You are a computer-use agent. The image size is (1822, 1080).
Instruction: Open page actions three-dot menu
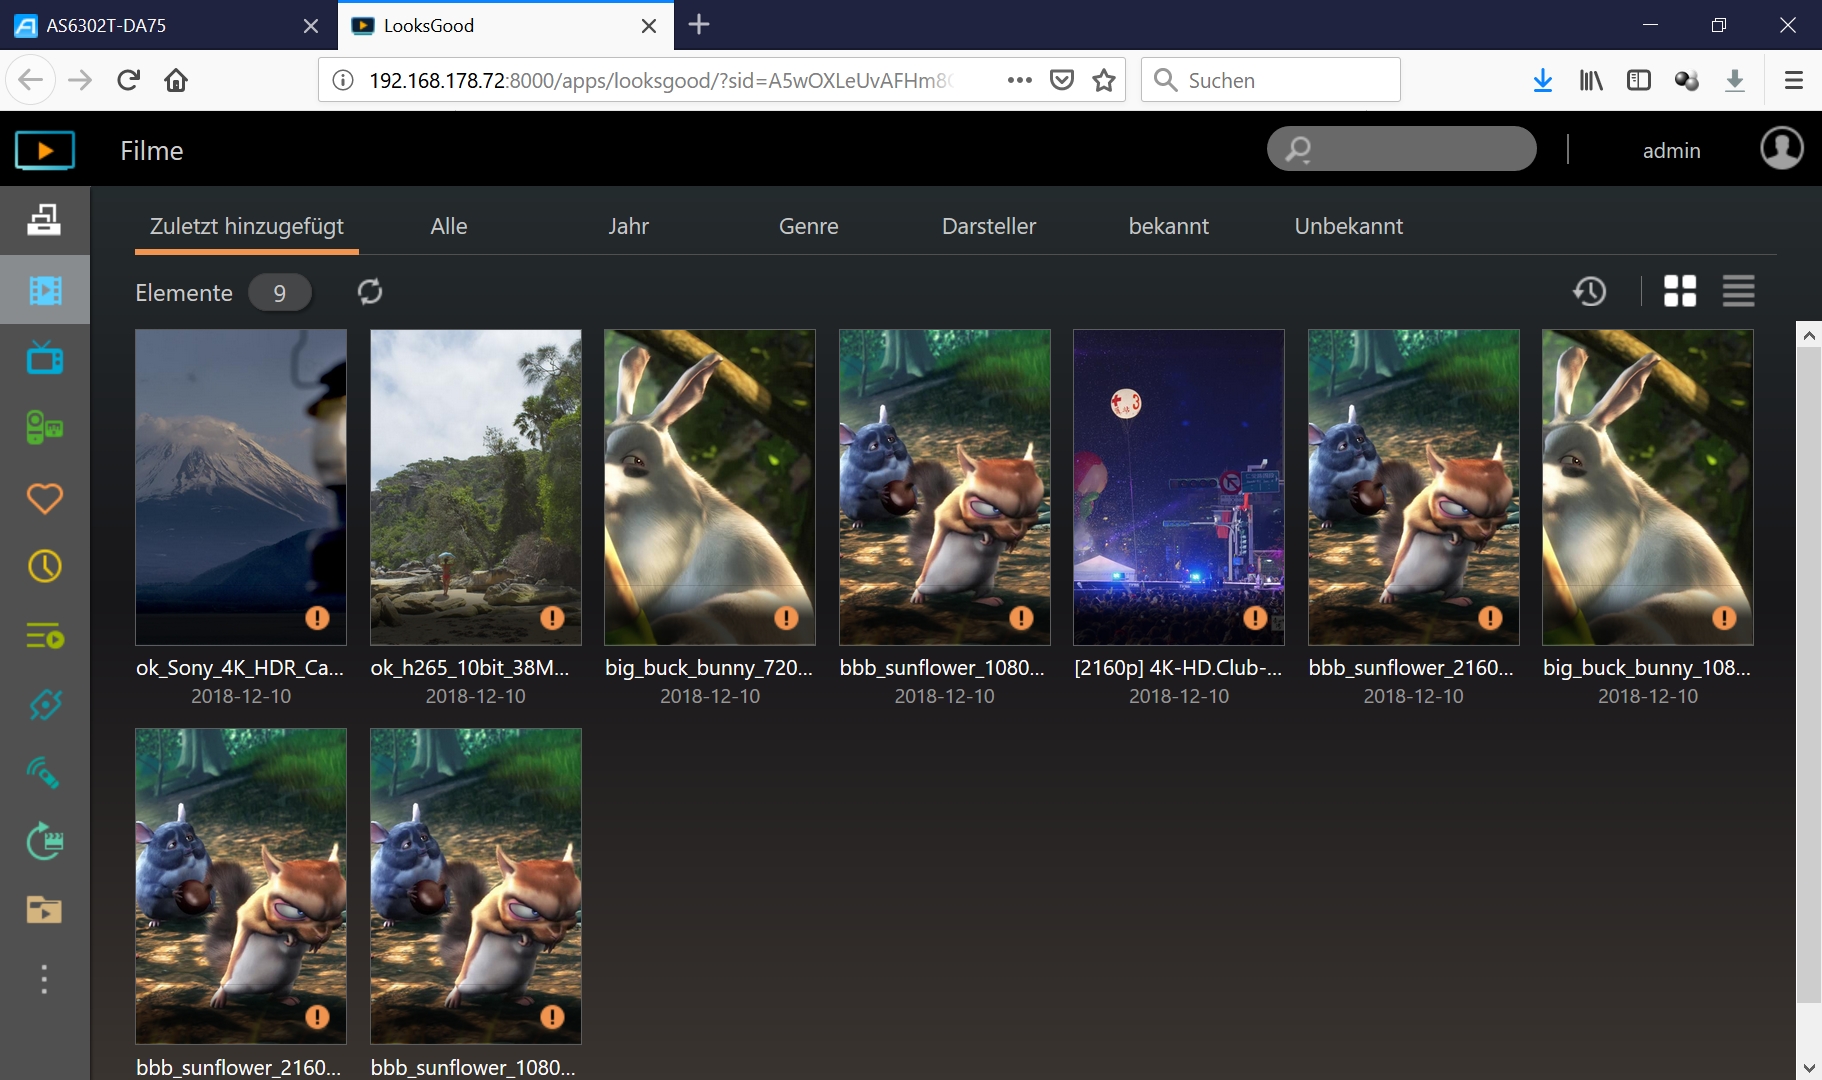1019,80
